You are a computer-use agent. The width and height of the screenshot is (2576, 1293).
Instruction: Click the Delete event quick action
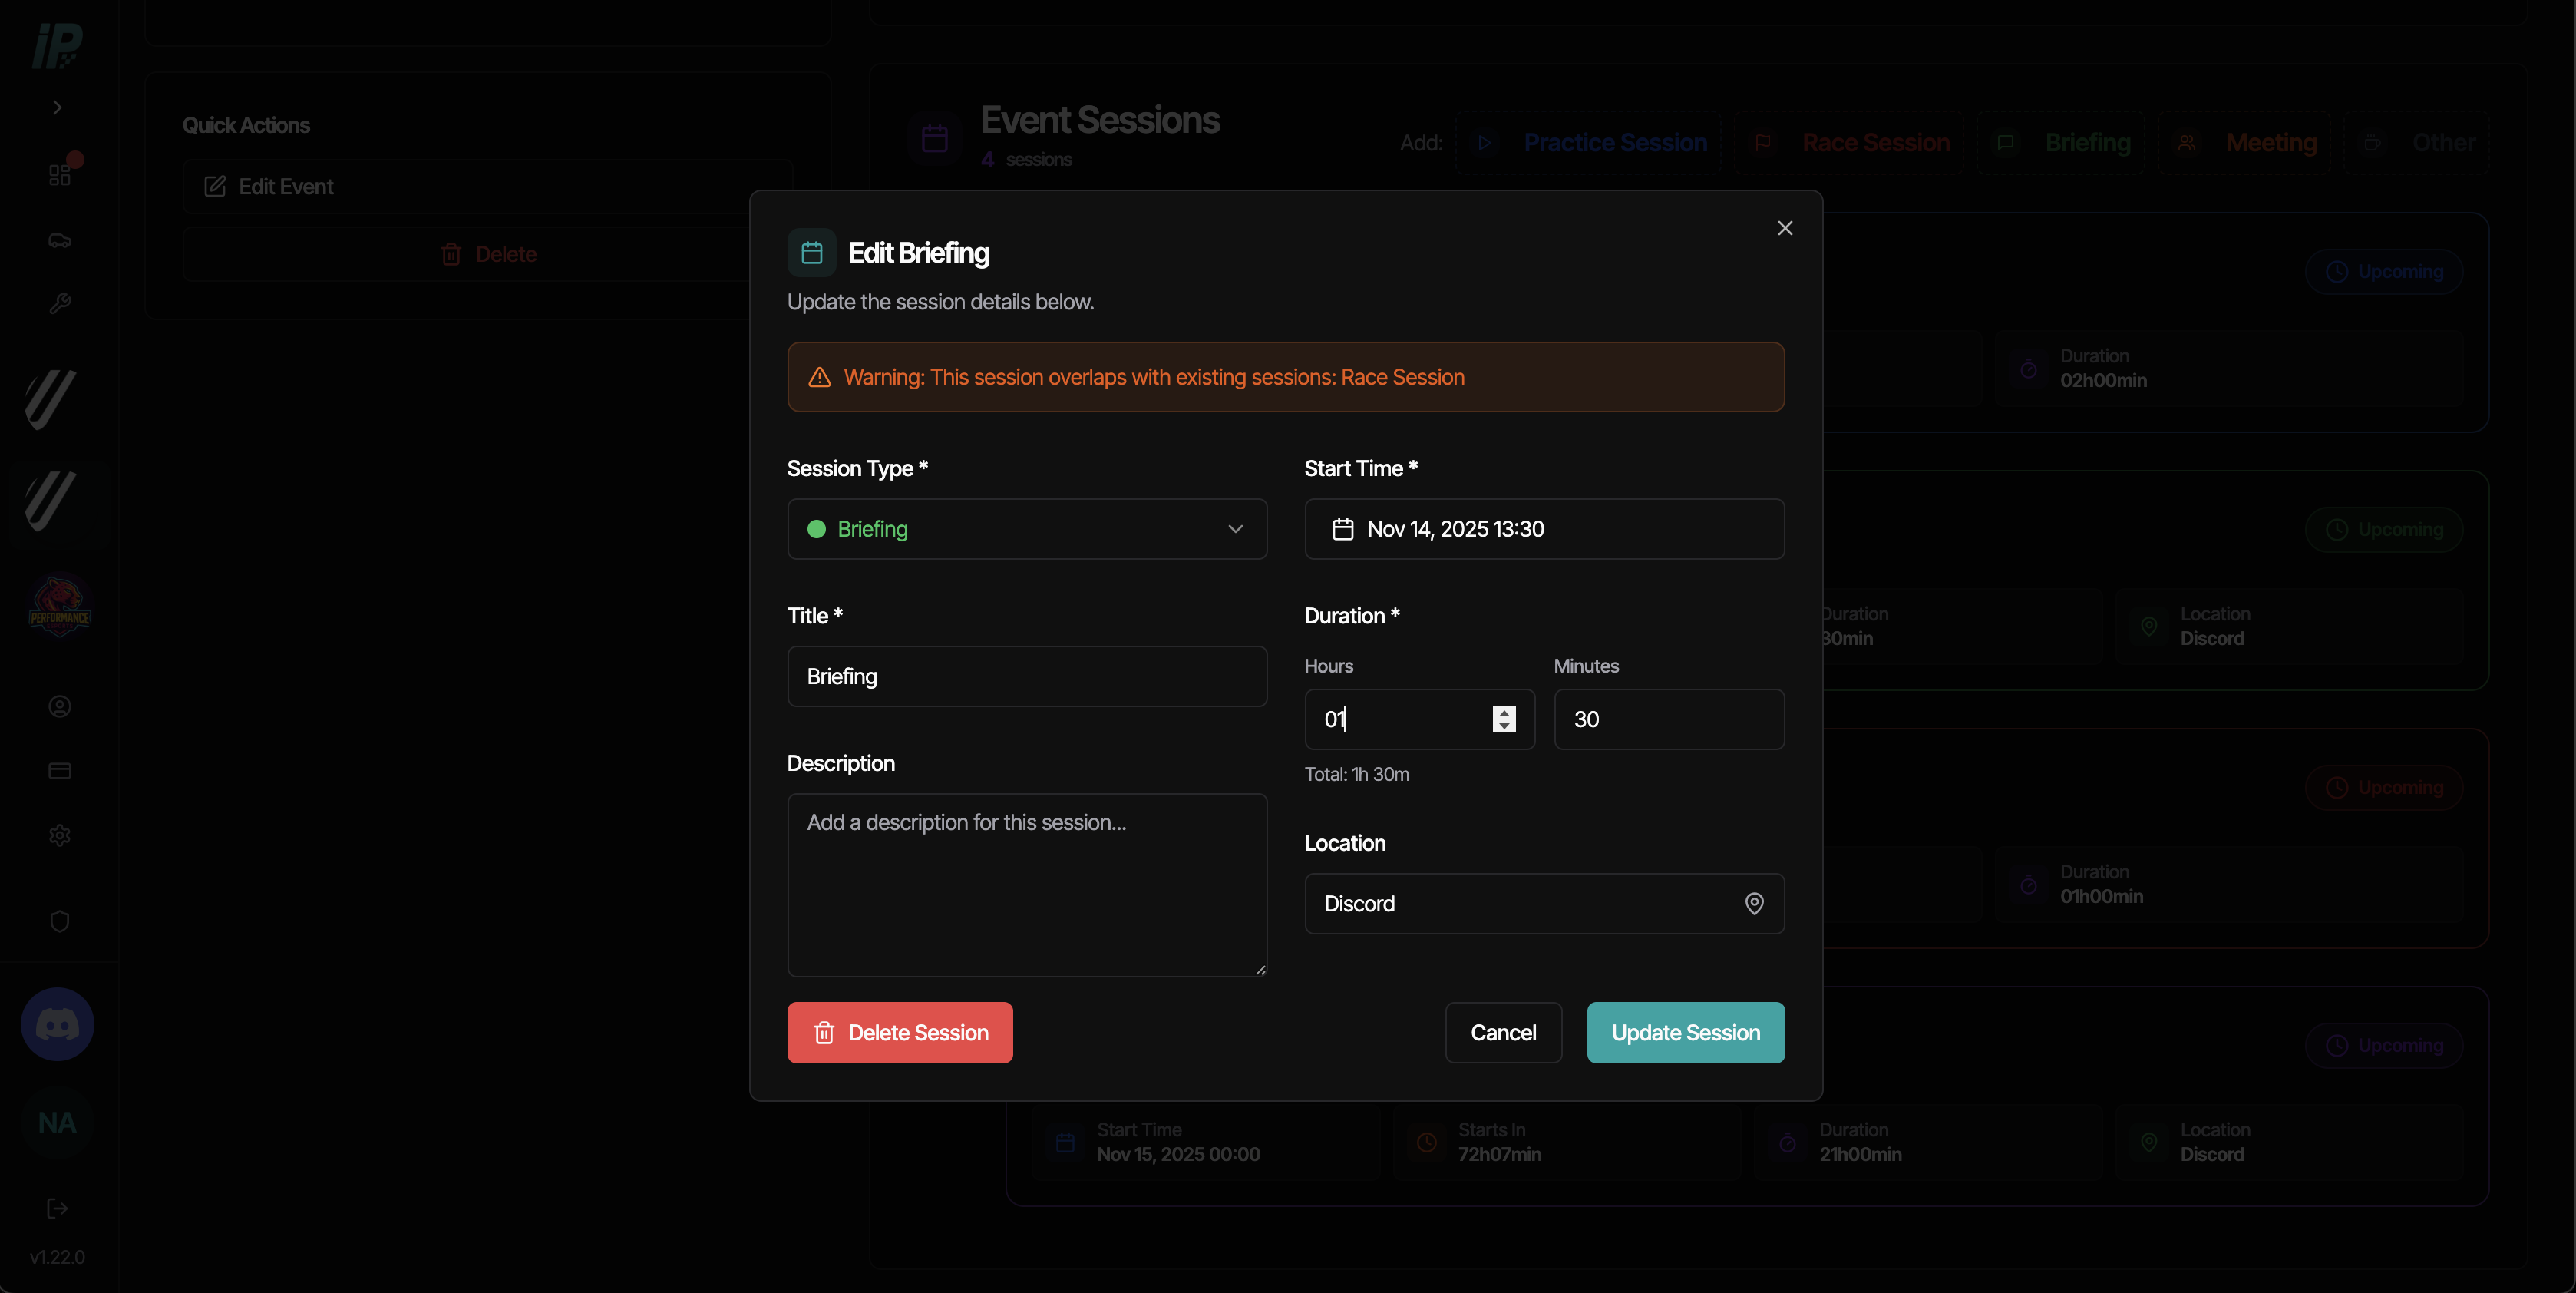point(487,254)
